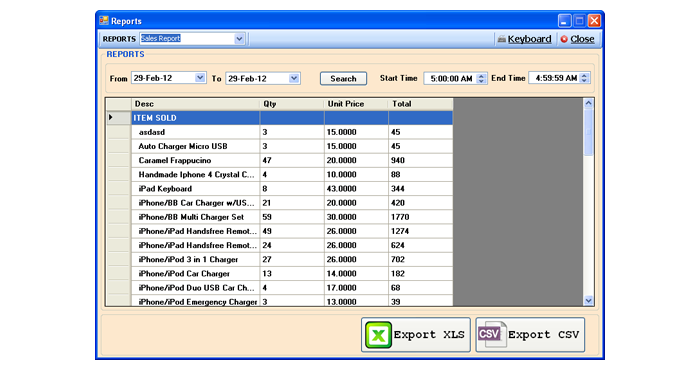Click the red Close toolbar icon

[x=564, y=39]
